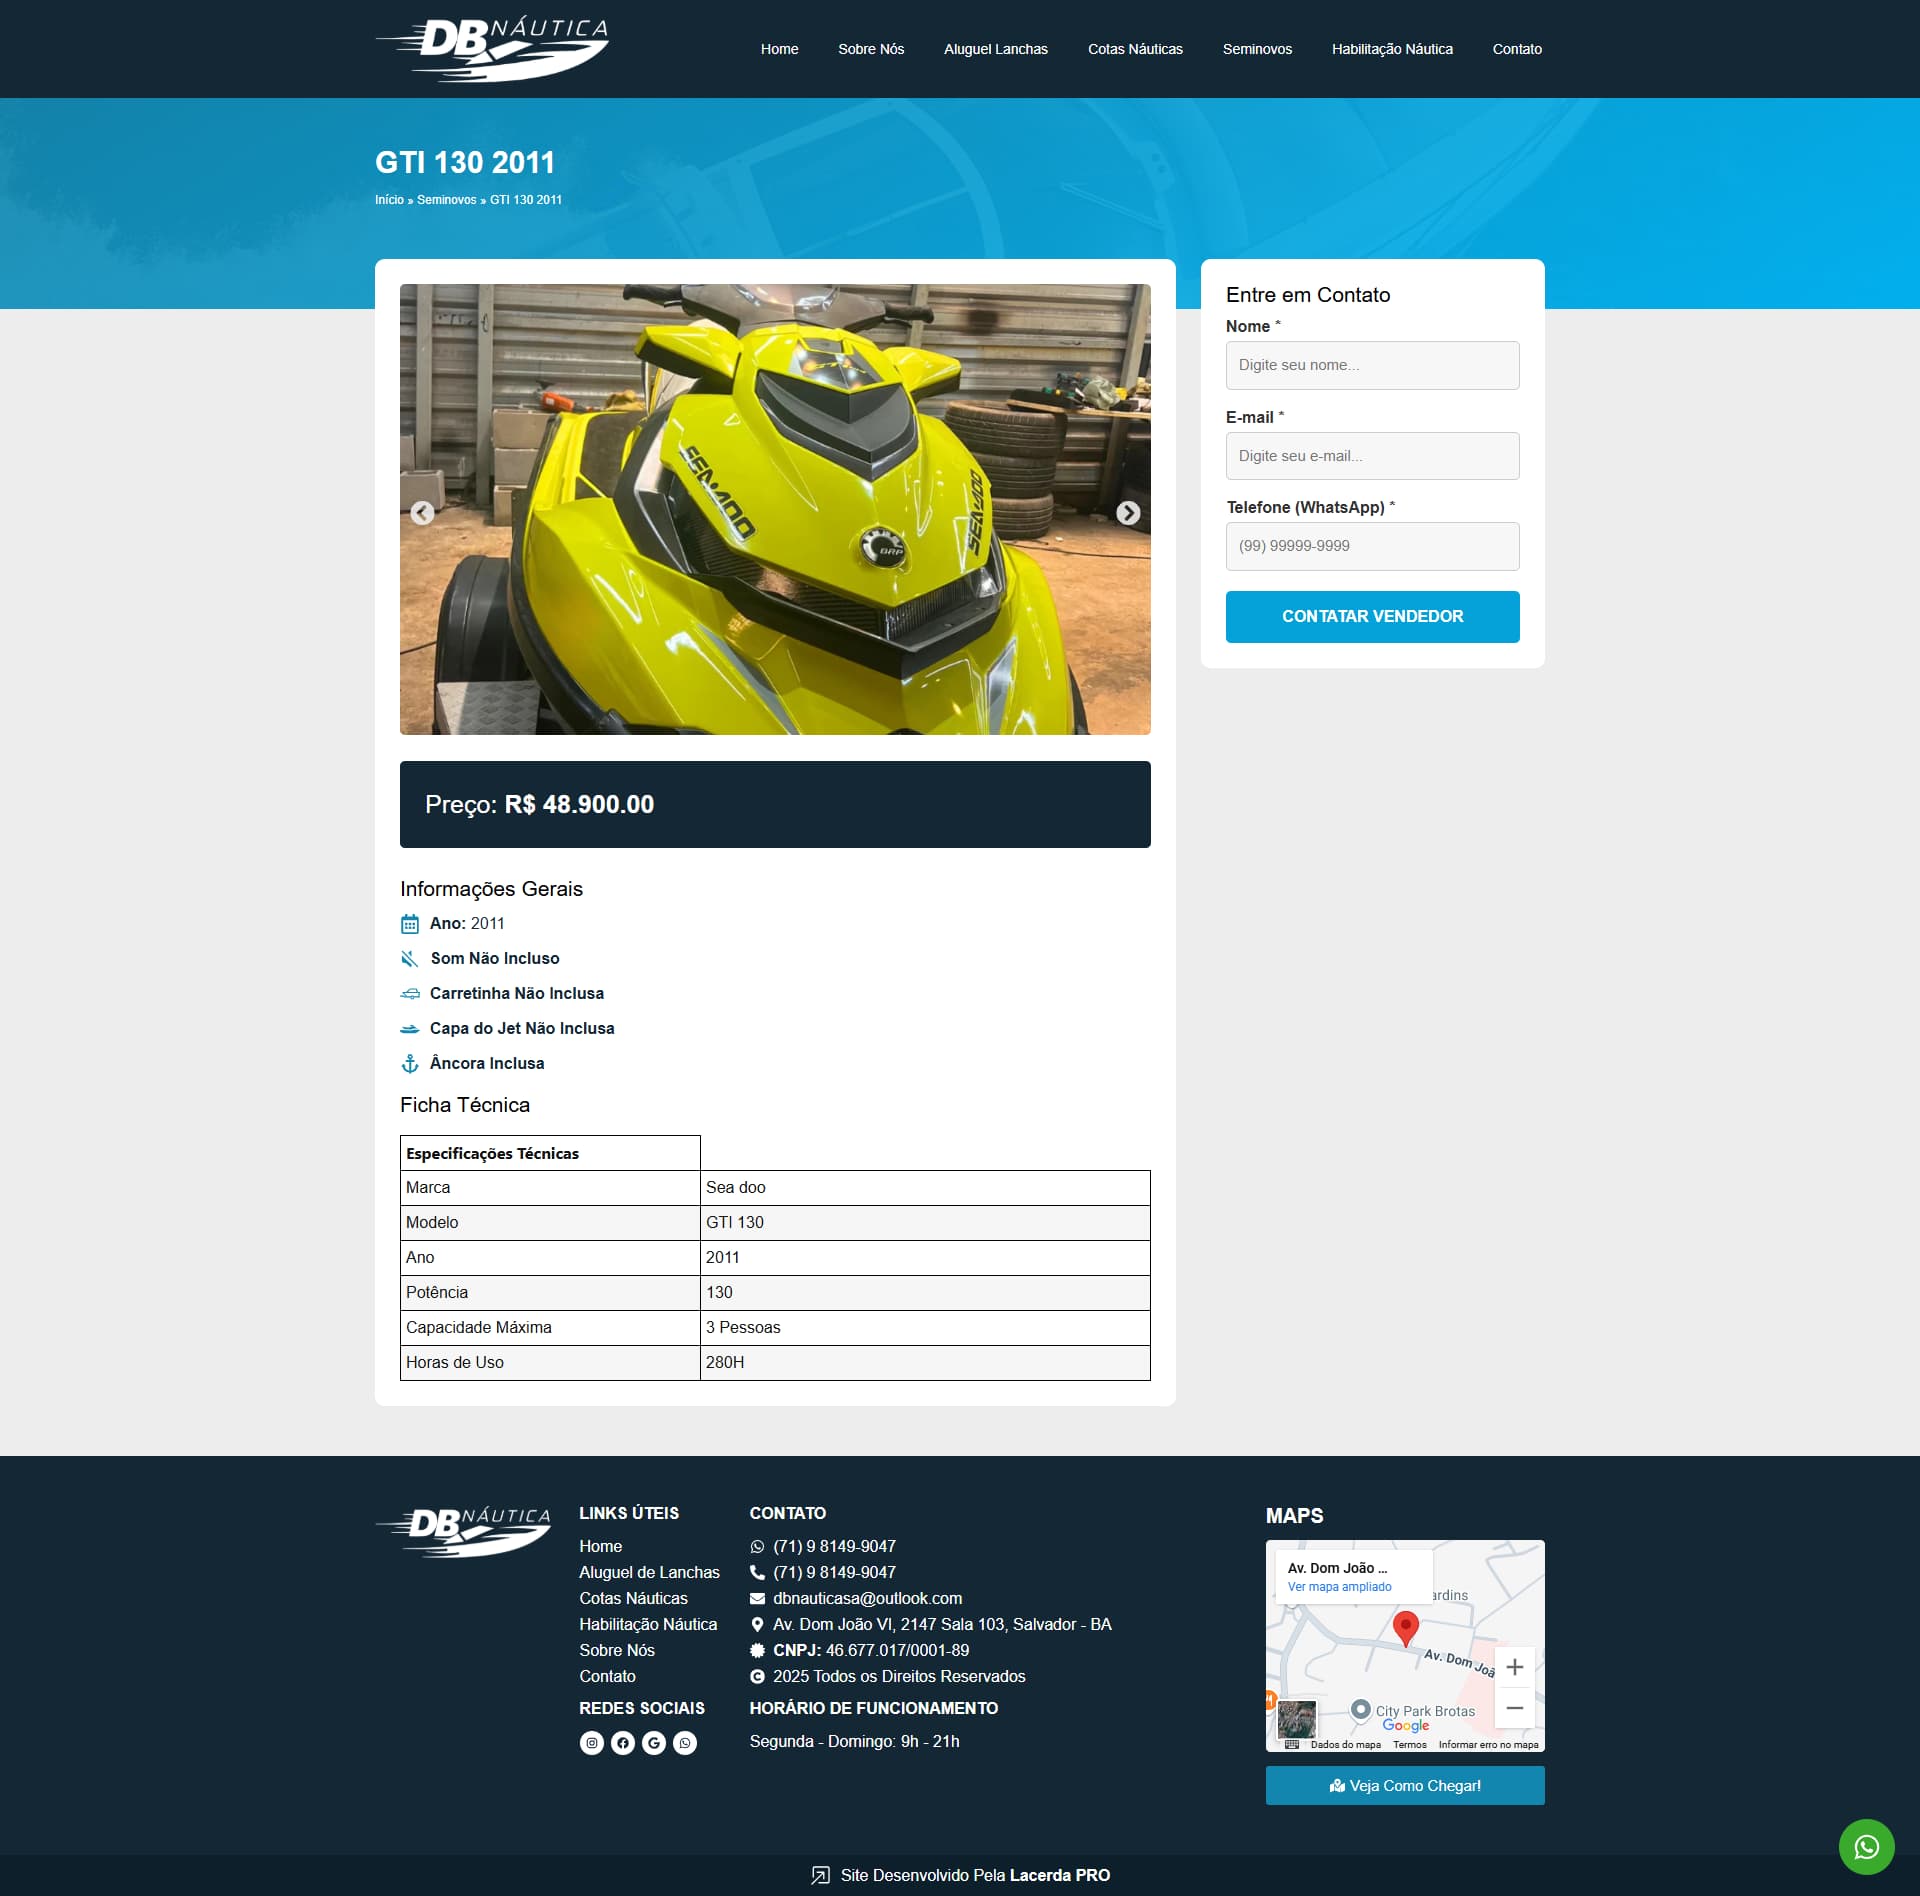Click the WhatsApp social icon in footer
The height and width of the screenshot is (1896, 1920).
pos(685,1743)
